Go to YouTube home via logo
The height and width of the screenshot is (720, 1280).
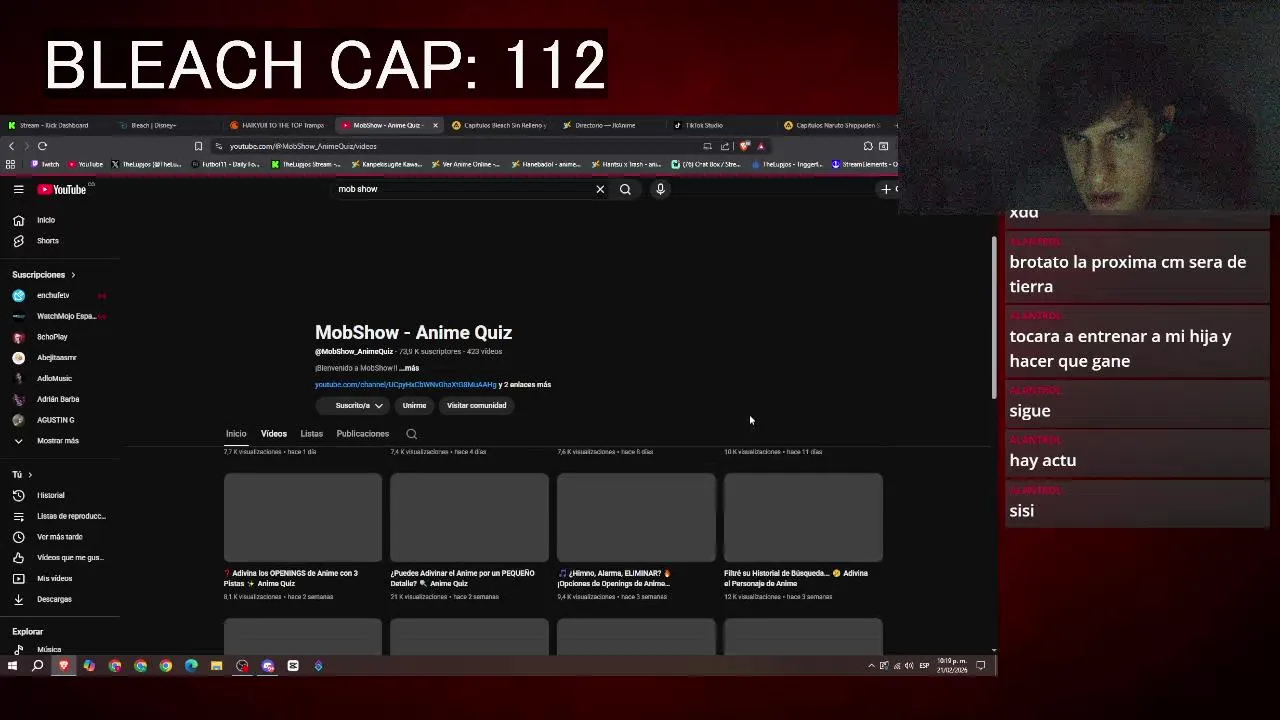click(62, 189)
